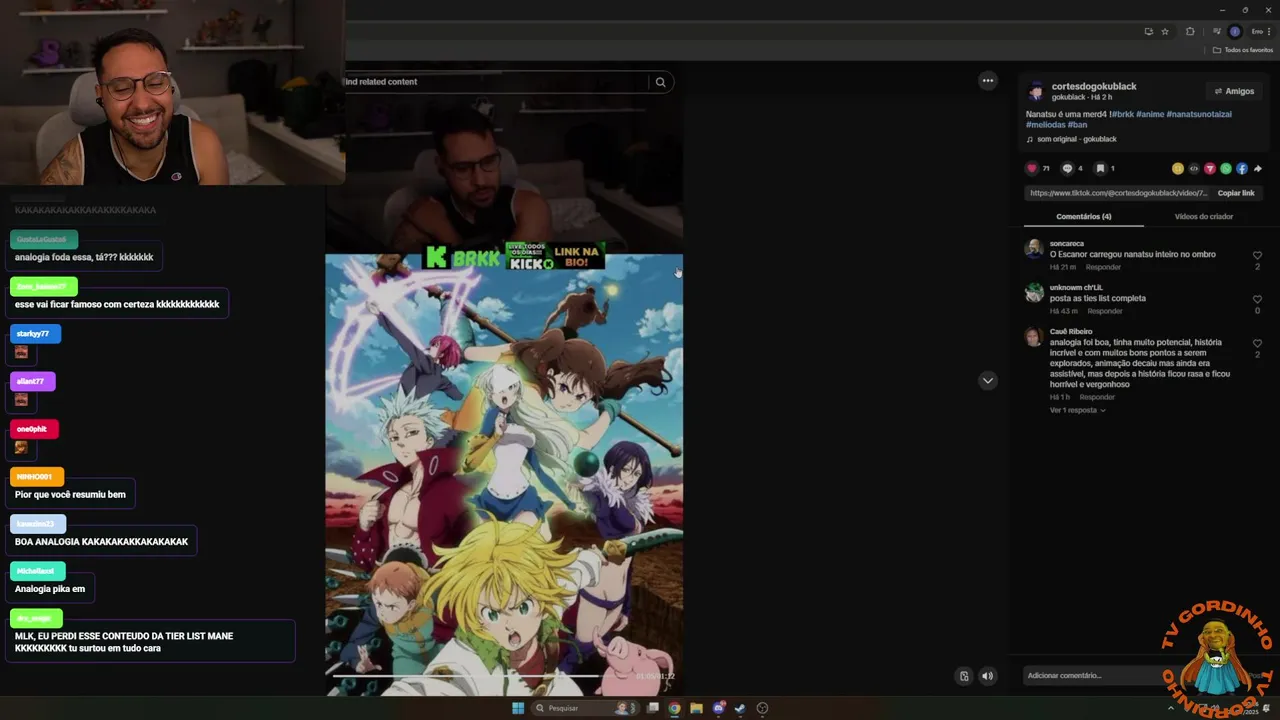The width and height of the screenshot is (1280, 720).
Task: Open the three-dots more options menu
Action: (988, 81)
